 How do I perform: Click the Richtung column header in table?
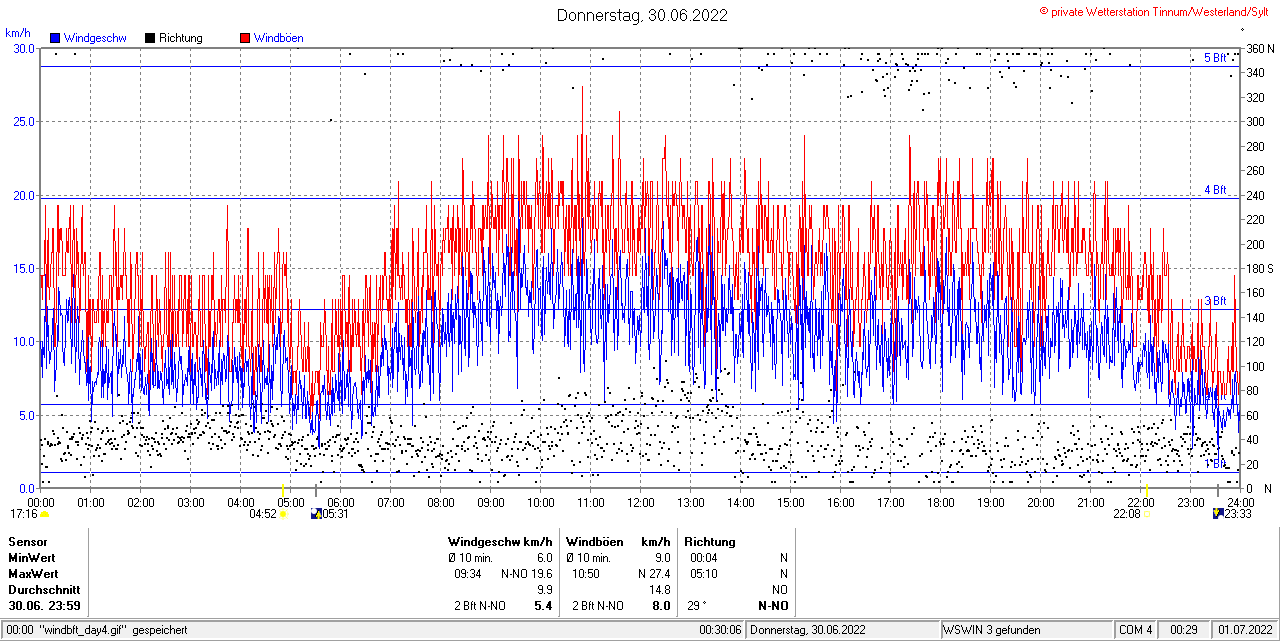710,541
